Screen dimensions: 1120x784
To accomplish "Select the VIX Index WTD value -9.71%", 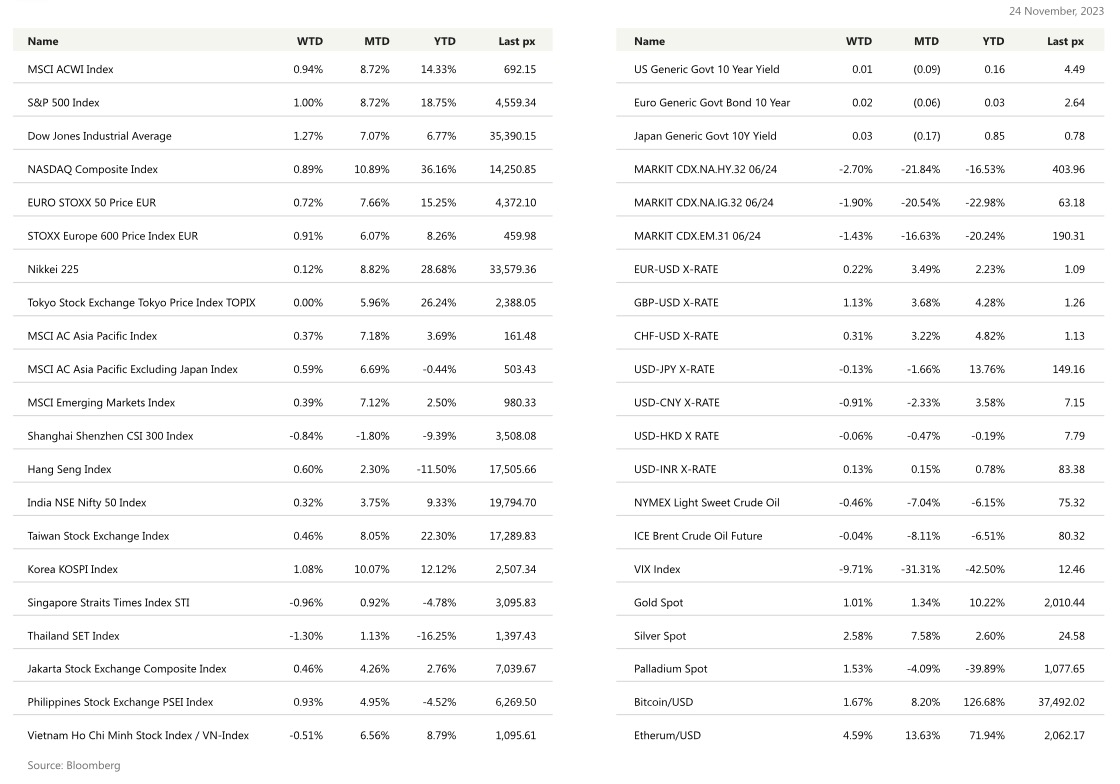I will point(855,569).
